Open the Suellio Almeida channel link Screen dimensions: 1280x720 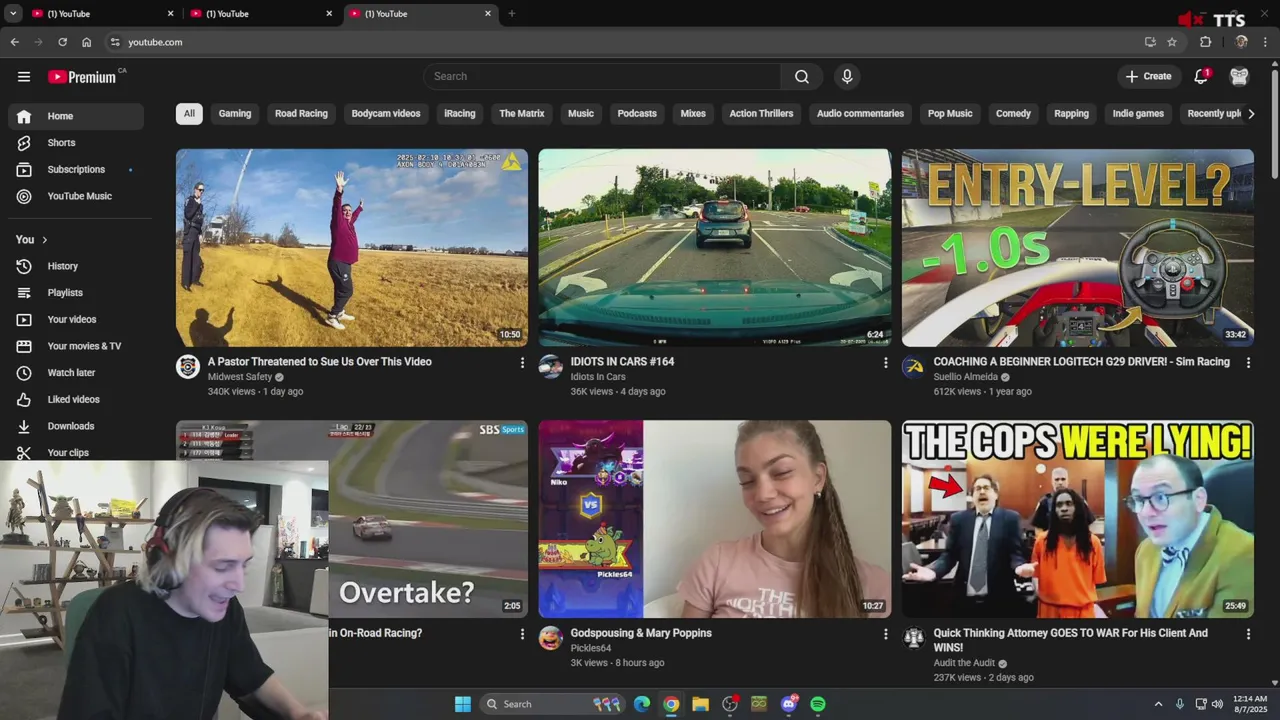[x=966, y=377]
